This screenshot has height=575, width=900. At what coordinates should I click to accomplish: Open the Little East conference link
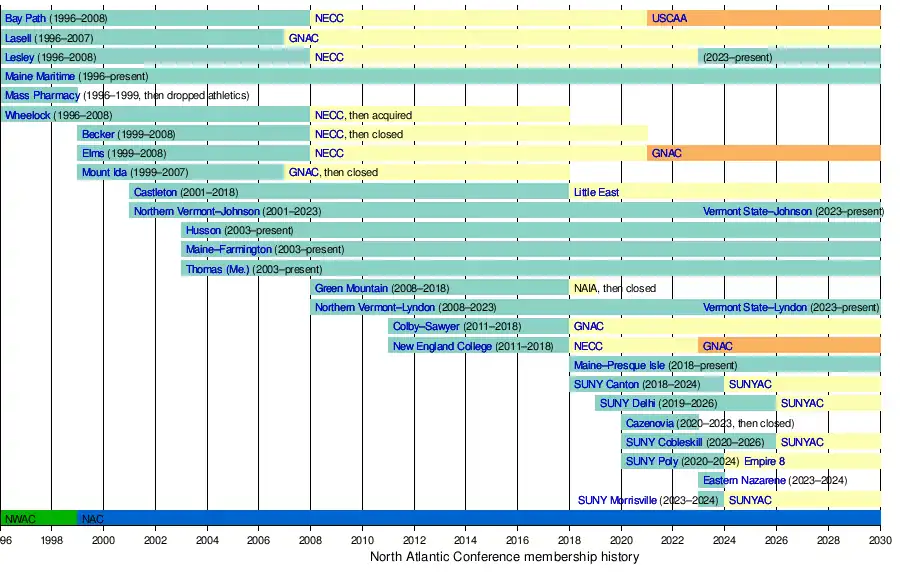pos(596,192)
